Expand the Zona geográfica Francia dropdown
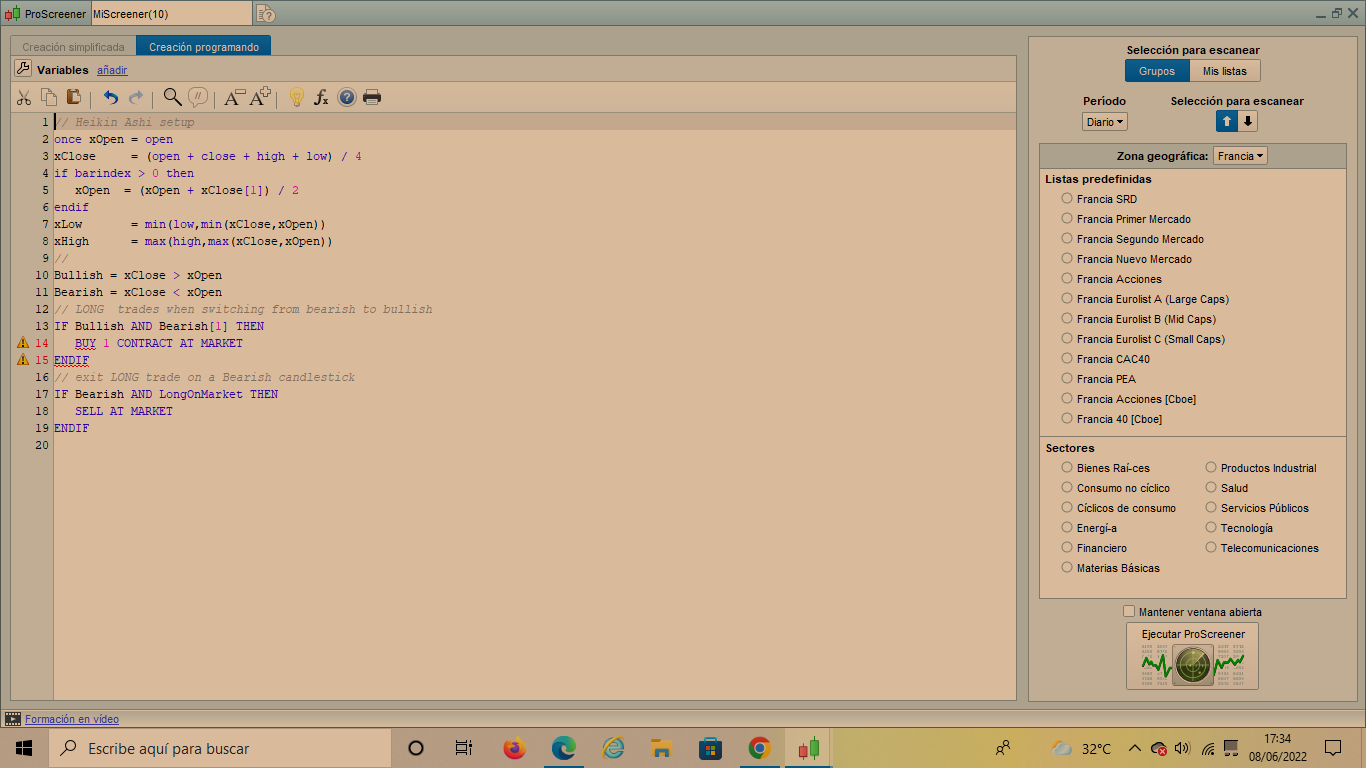Image resolution: width=1366 pixels, height=768 pixels. click(x=1240, y=156)
